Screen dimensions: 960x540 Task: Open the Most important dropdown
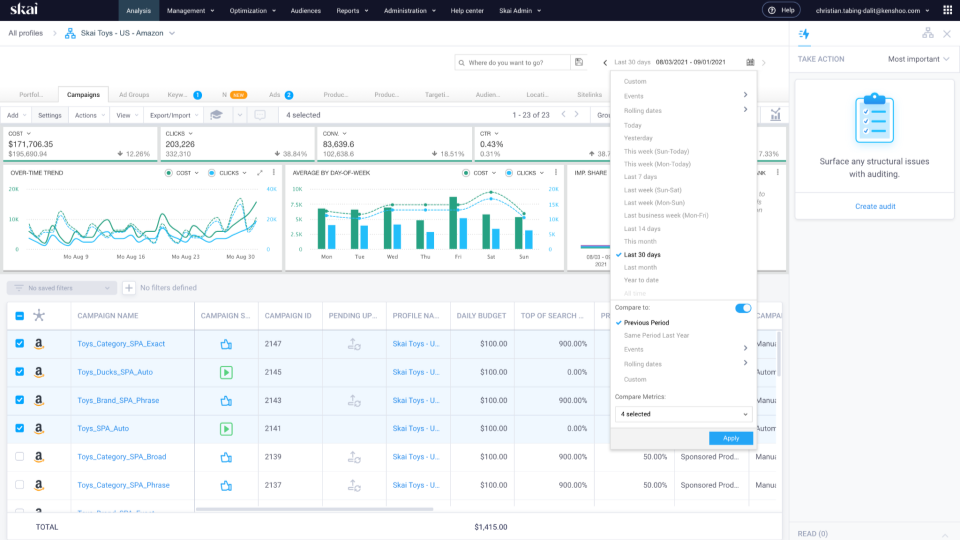(918, 59)
